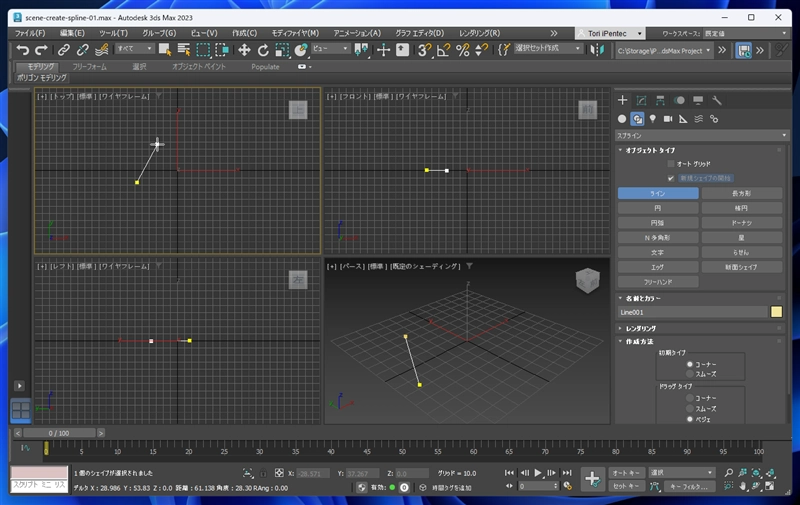Click Set Key large plus icon
This screenshot has width=800, height=505.
tap(592, 478)
